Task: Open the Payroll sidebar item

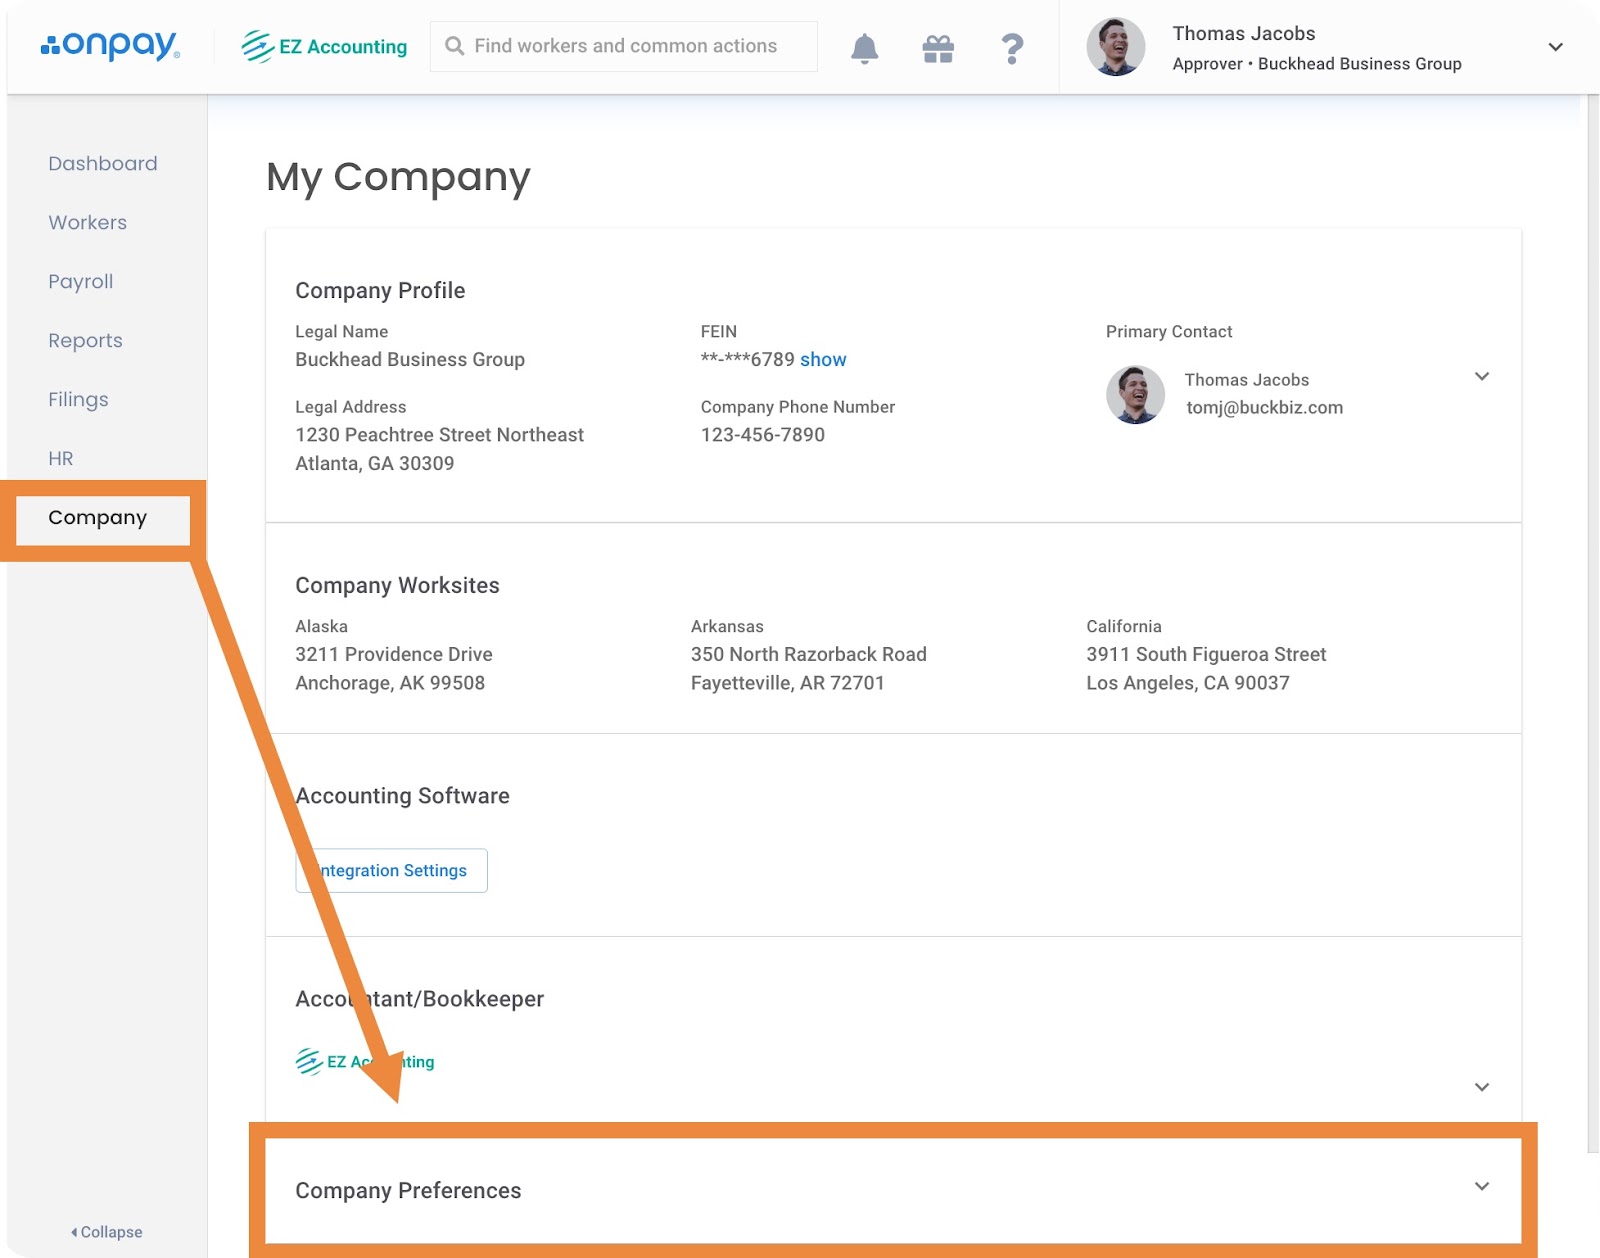Action: (x=81, y=281)
